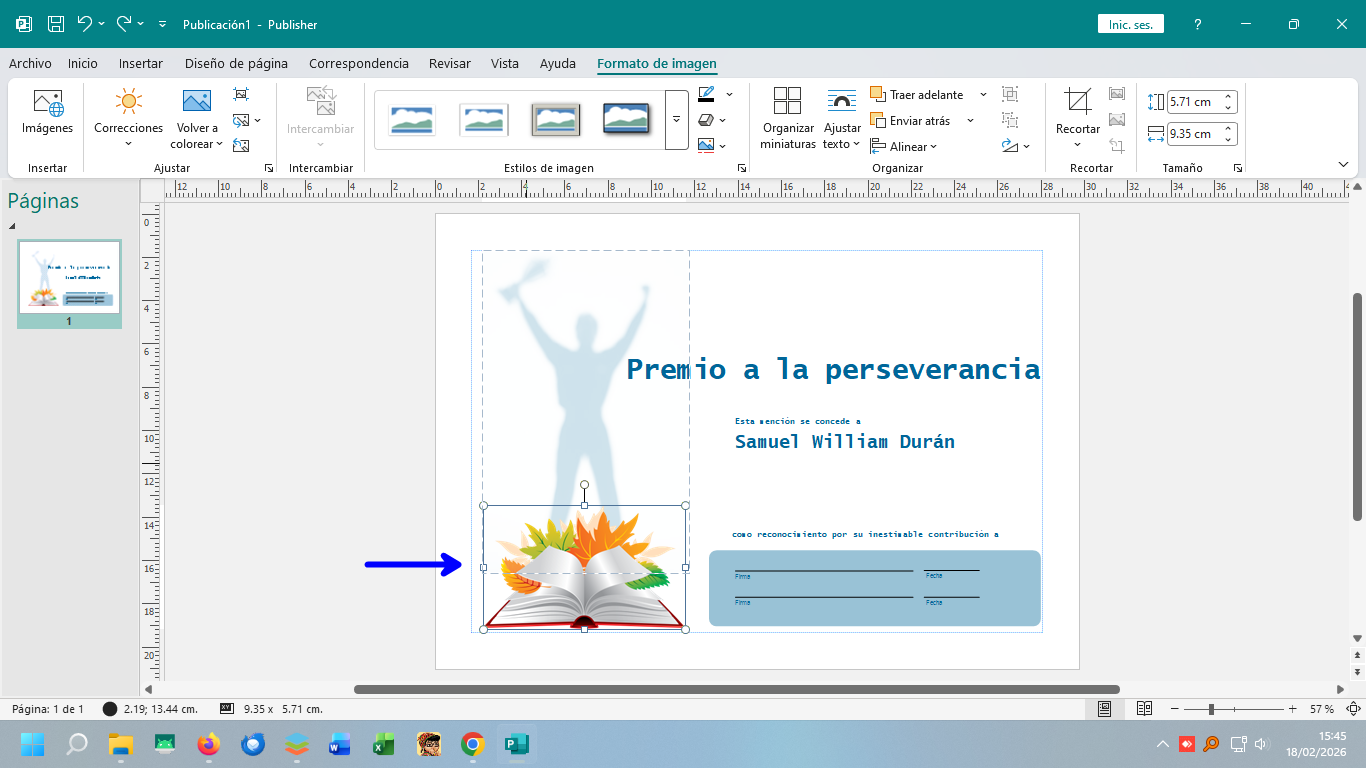This screenshot has height=768, width=1366.
Task: Increase the height value stepper
Action: coord(1228,95)
